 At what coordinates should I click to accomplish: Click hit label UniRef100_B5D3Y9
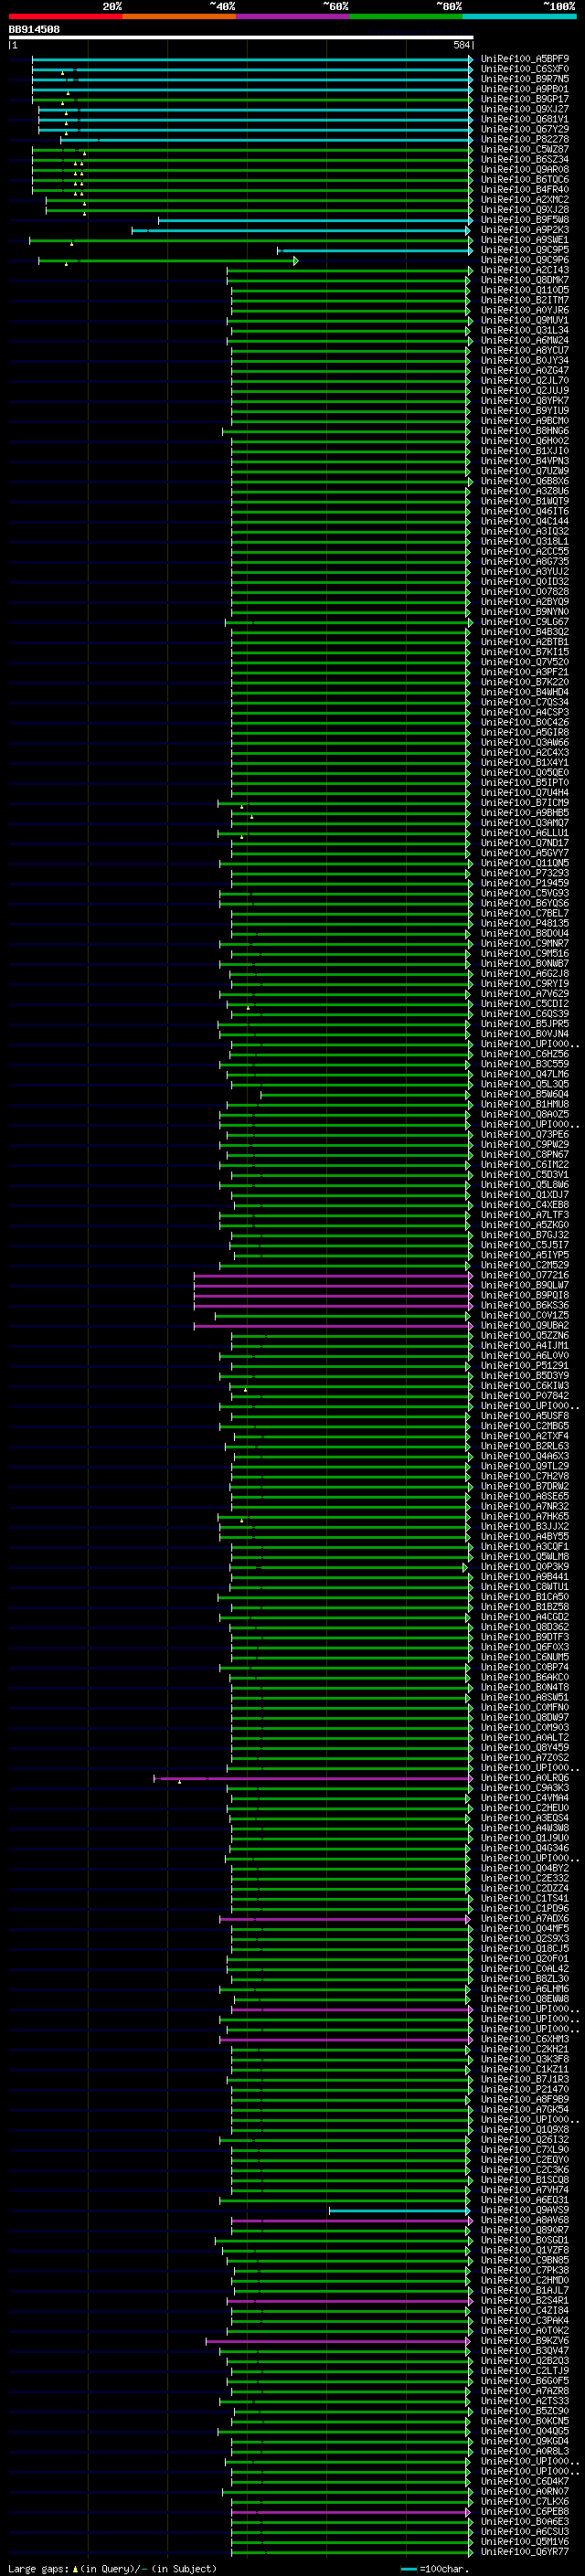[x=524, y=1376]
